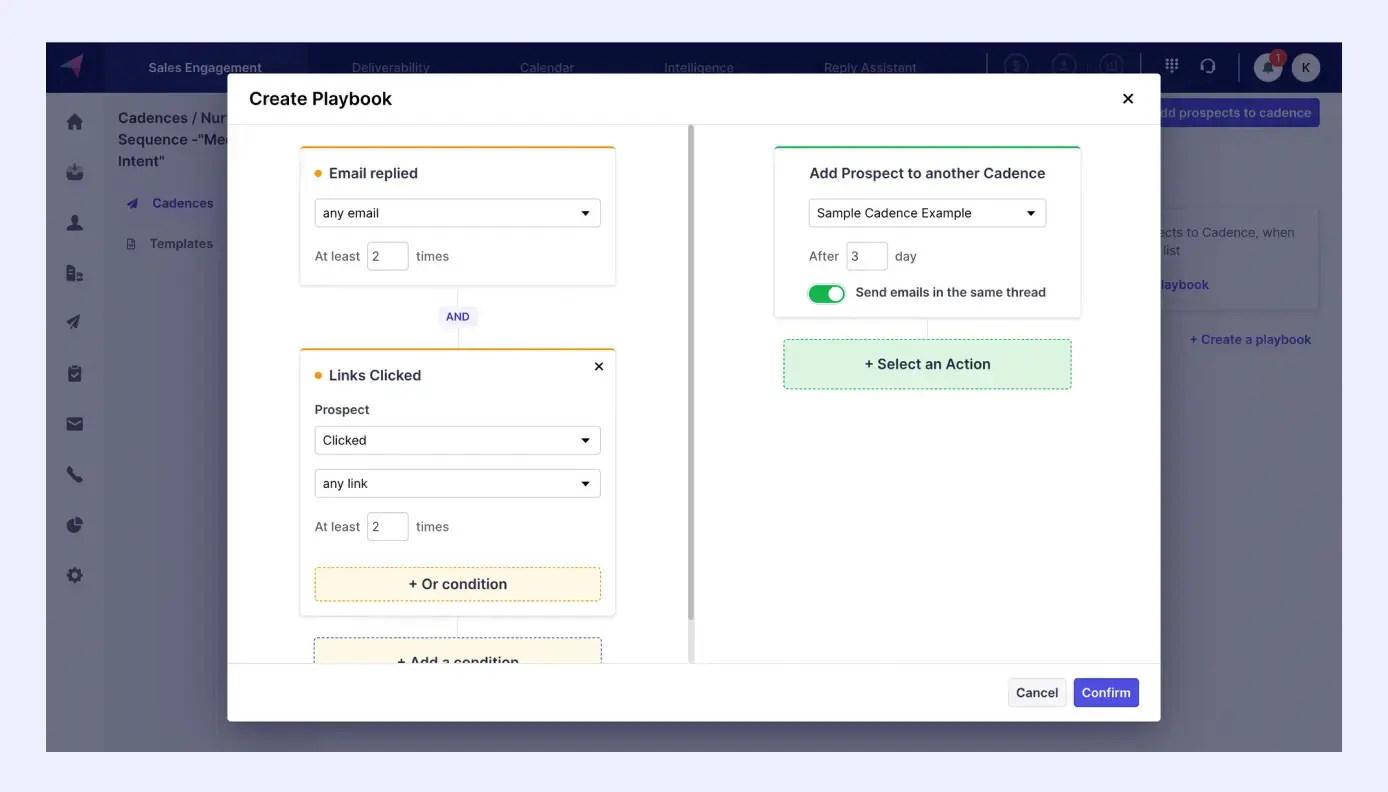This screenshot has width=1388, height=792.
Task: Open the 'any email' dropdown under Email replied
Action: pyautogui.click(x=457, y=212)
